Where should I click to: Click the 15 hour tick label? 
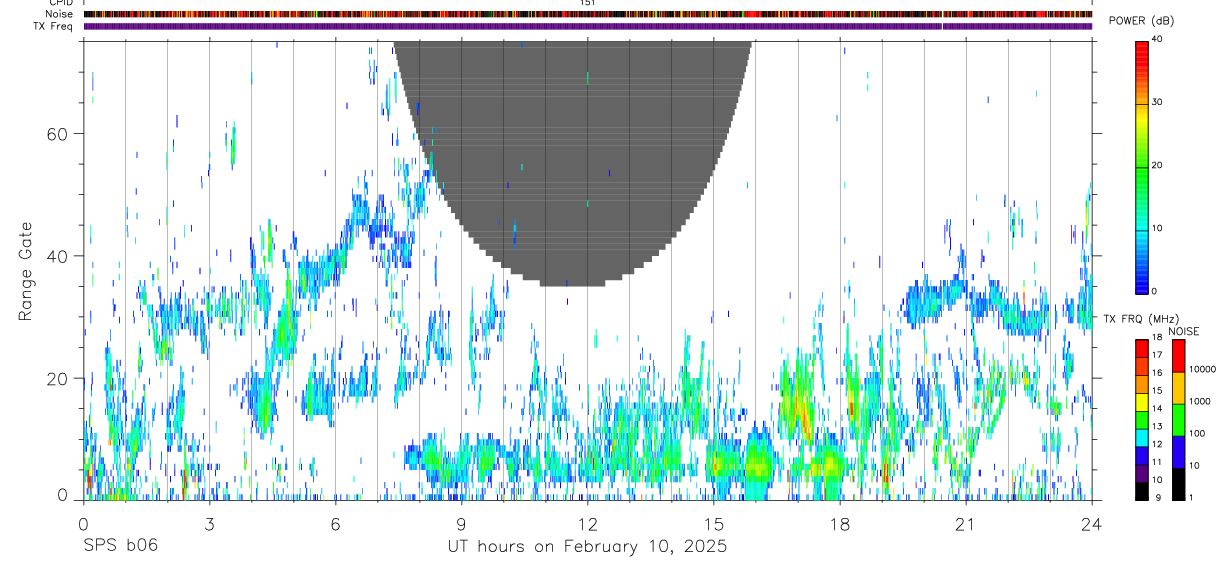point(713,523)
